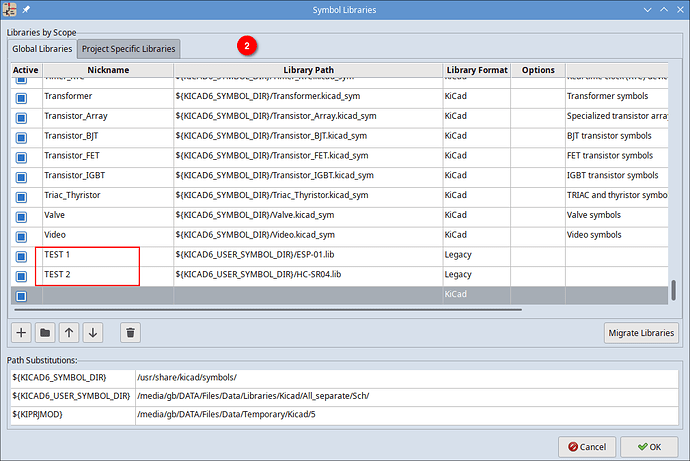Image resolution: width=690 pixels, height=461 pixels.
Task: Toggle Active checkbox for TEST 2 library
Action: tap(21, 276)
